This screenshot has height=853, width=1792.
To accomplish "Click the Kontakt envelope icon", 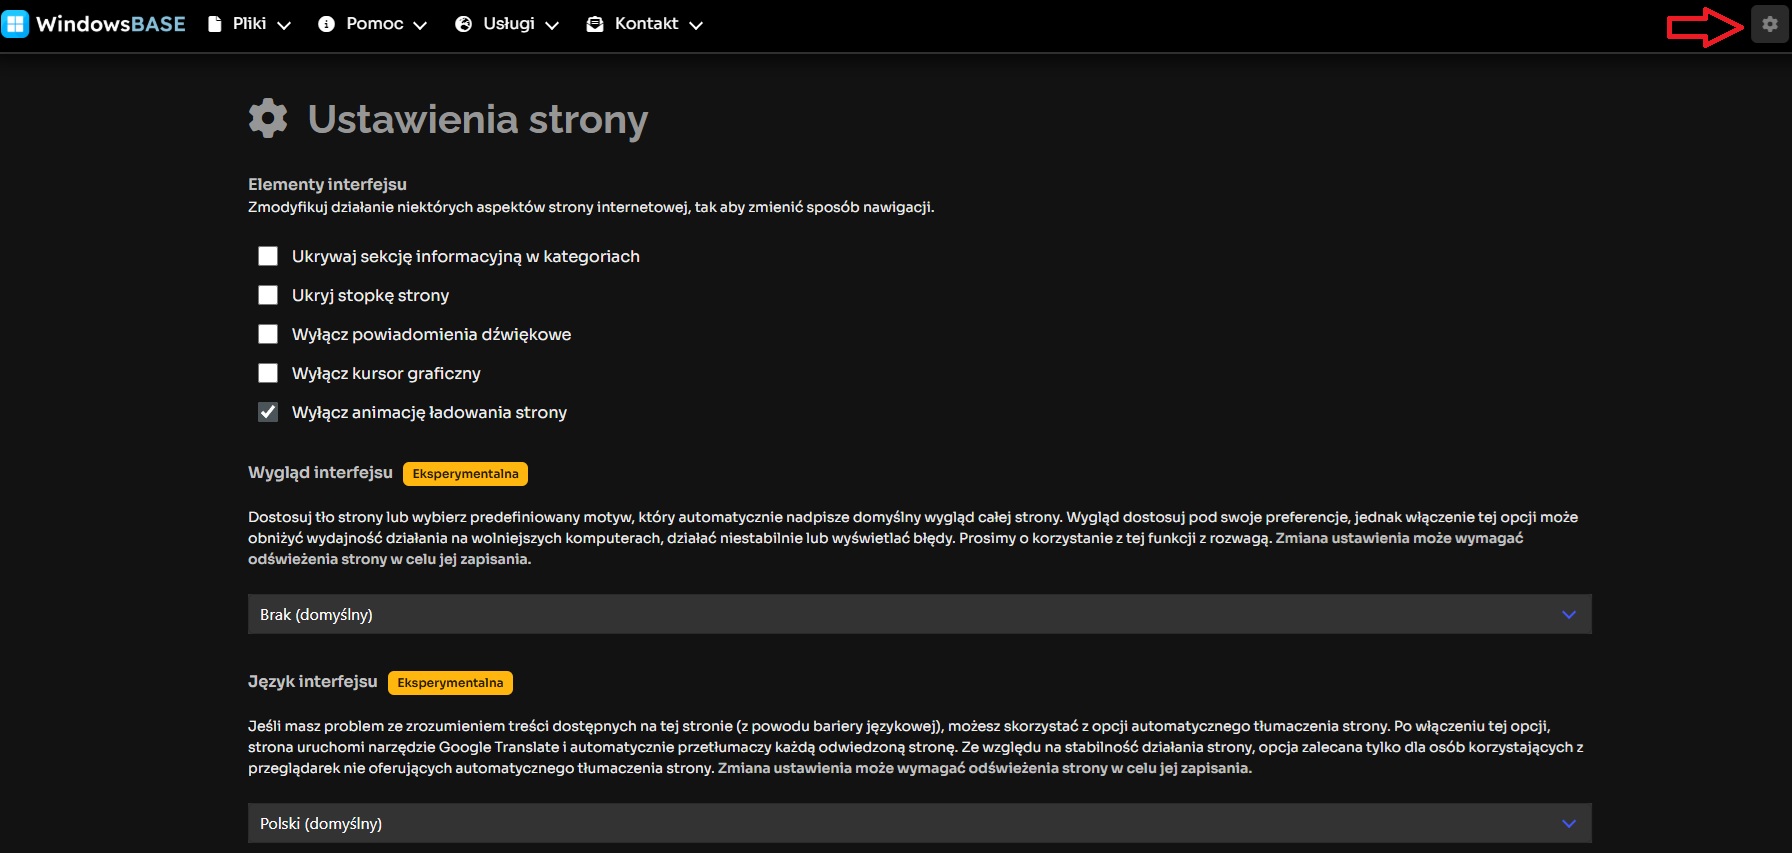I will click(x=595, y=24).
